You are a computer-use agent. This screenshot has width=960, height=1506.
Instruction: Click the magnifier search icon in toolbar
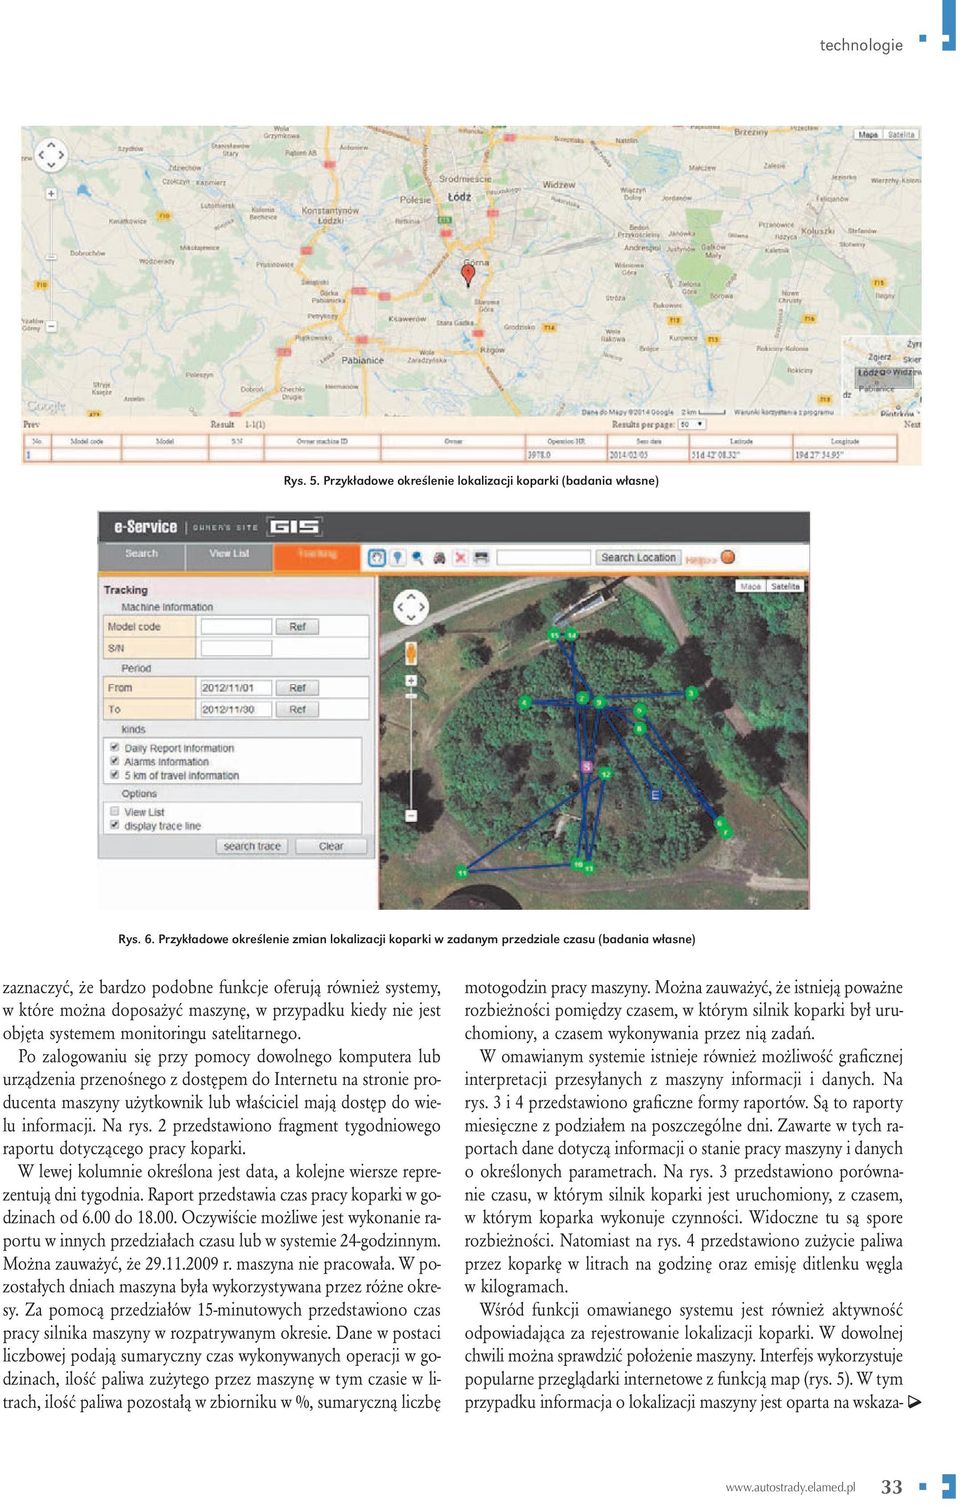[x=418, y=557]
